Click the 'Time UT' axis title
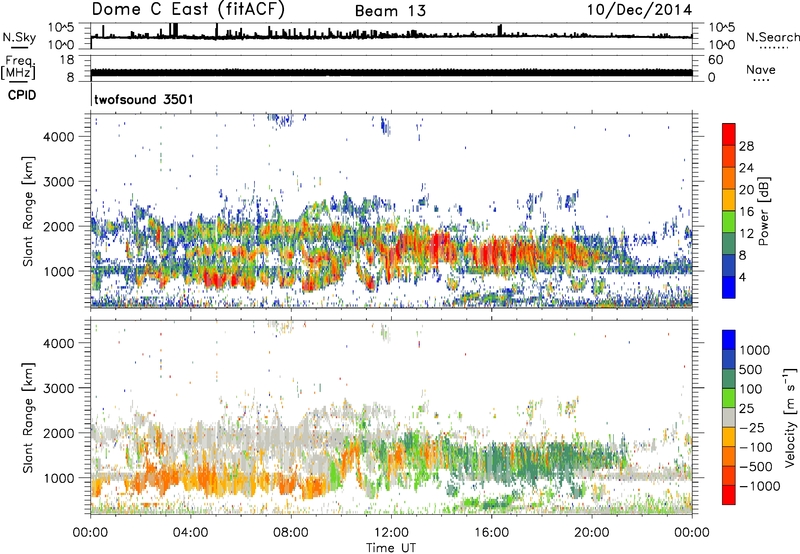This screenshot has width=800, height=554. (x=391, y=548)
